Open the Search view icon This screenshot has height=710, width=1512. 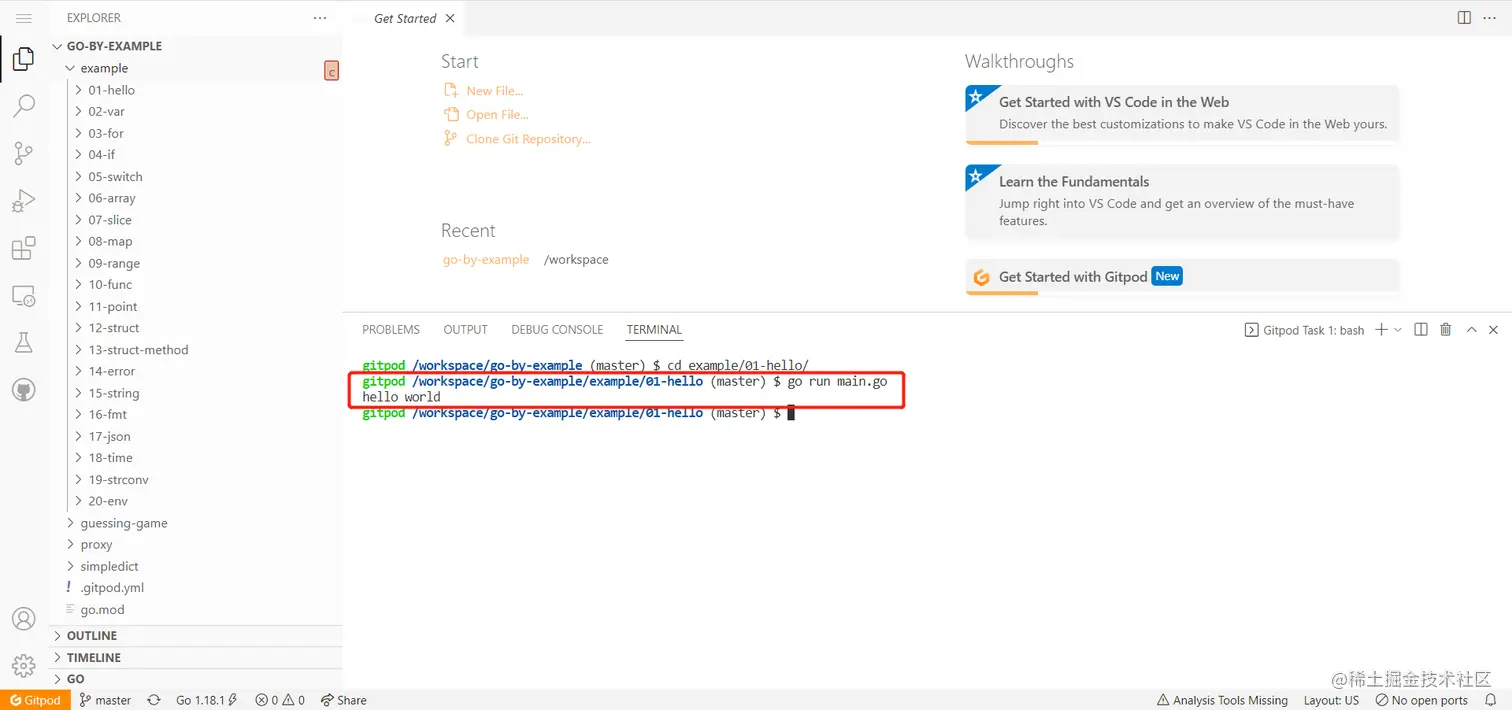(24, 106)
